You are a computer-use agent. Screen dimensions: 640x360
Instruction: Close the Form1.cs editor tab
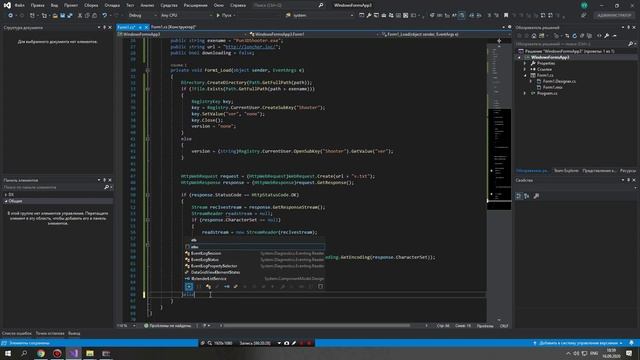coord(146,27)
